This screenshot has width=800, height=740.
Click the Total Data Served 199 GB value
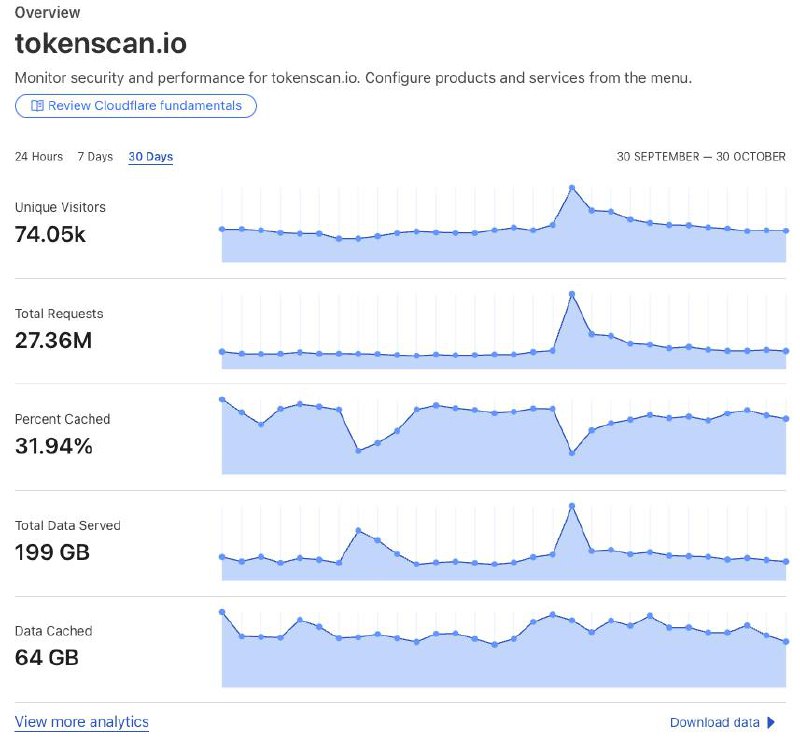coord(52,552)
